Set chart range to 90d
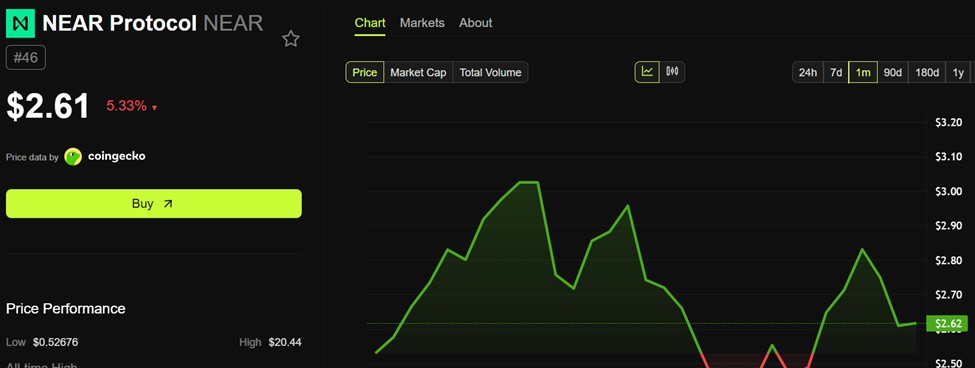The height and width of the screenshot is (368, 975). 893,72
